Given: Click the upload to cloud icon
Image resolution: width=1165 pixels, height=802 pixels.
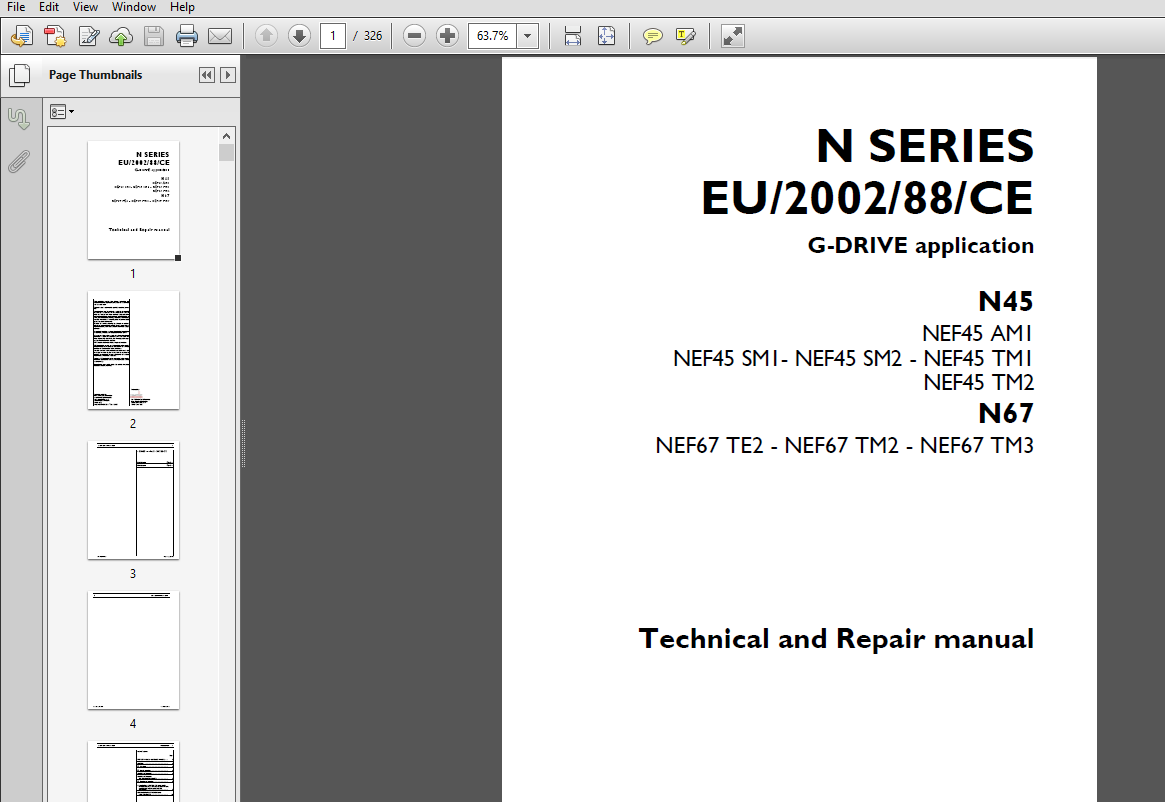Looking at the screenshot, I should pyautogui.click(x=120, y=36).
